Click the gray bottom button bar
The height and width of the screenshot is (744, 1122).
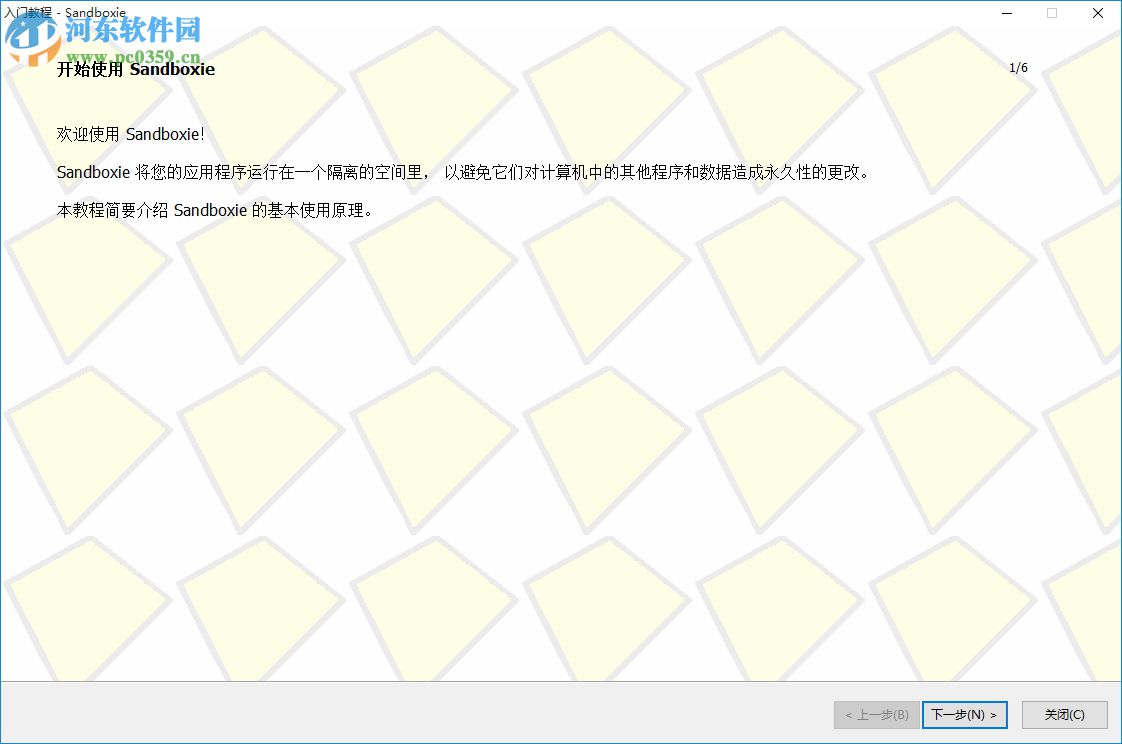[x=400, y=714]
